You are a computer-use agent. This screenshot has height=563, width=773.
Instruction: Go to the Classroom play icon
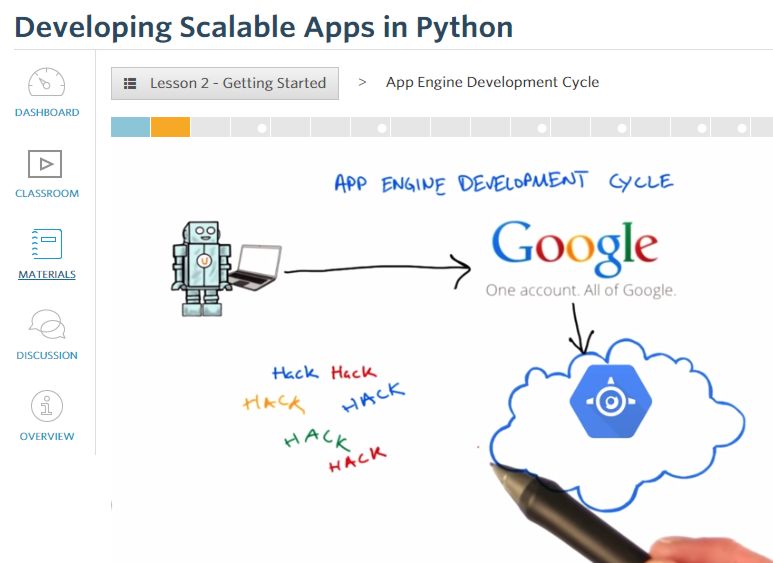point(45,164)
